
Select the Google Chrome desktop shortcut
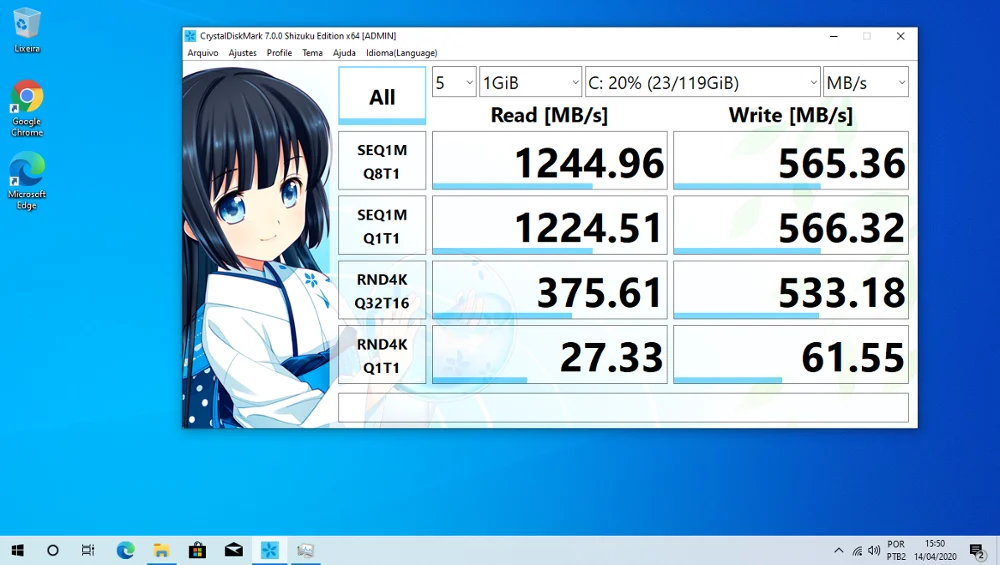27,108
